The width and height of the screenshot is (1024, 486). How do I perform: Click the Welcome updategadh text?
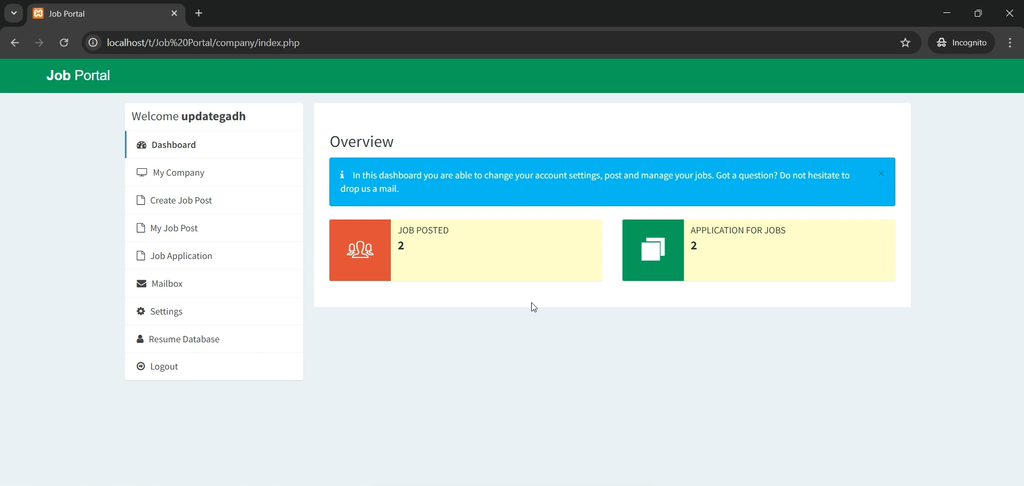(189, 116)
